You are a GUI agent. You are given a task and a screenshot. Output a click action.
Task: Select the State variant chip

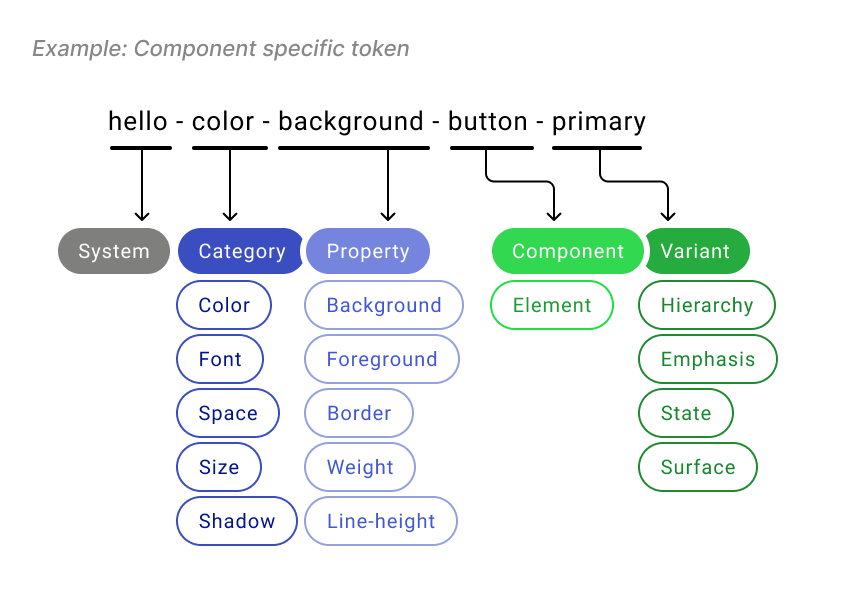[x=686, y=413]
